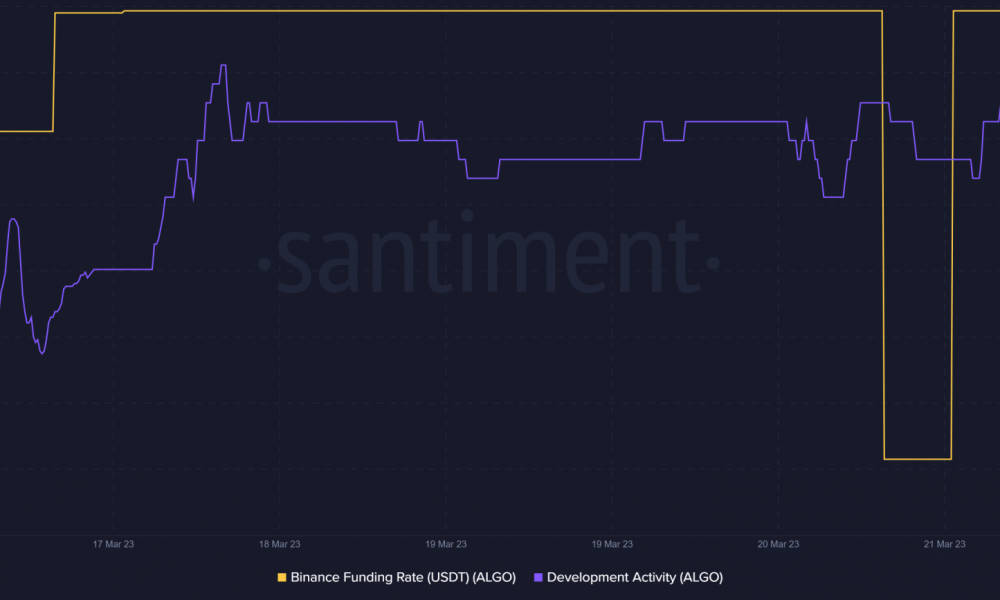
Task: Toggle the Binance Funding Rate (USDT) (ALGO) legend label
Action: click(x=403, y=578)
